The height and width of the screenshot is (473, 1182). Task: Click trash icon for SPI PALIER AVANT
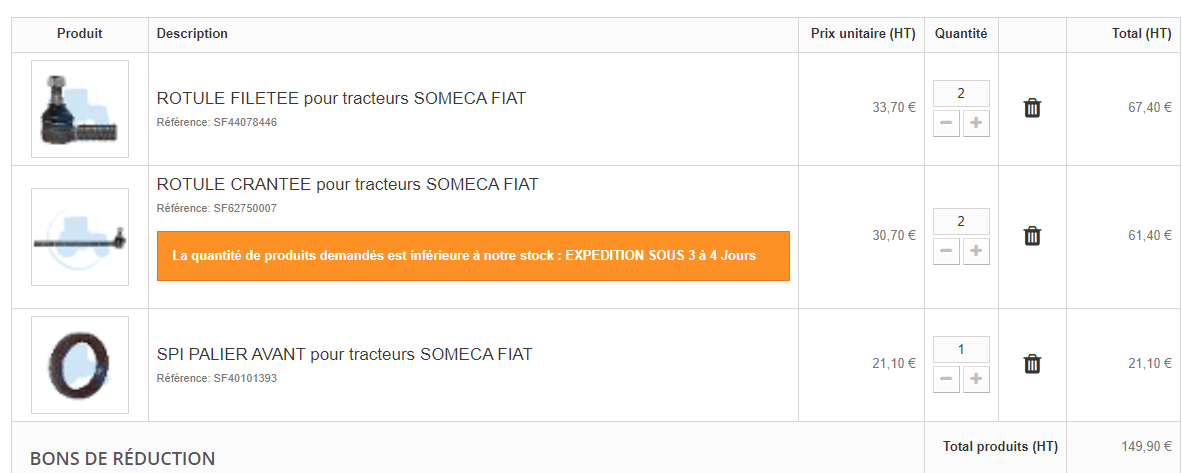(1032, 364)
